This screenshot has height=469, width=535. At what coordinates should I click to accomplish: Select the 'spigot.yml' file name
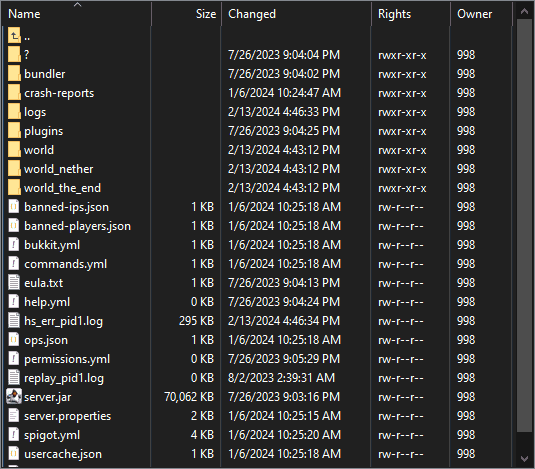tap(52, 435)
